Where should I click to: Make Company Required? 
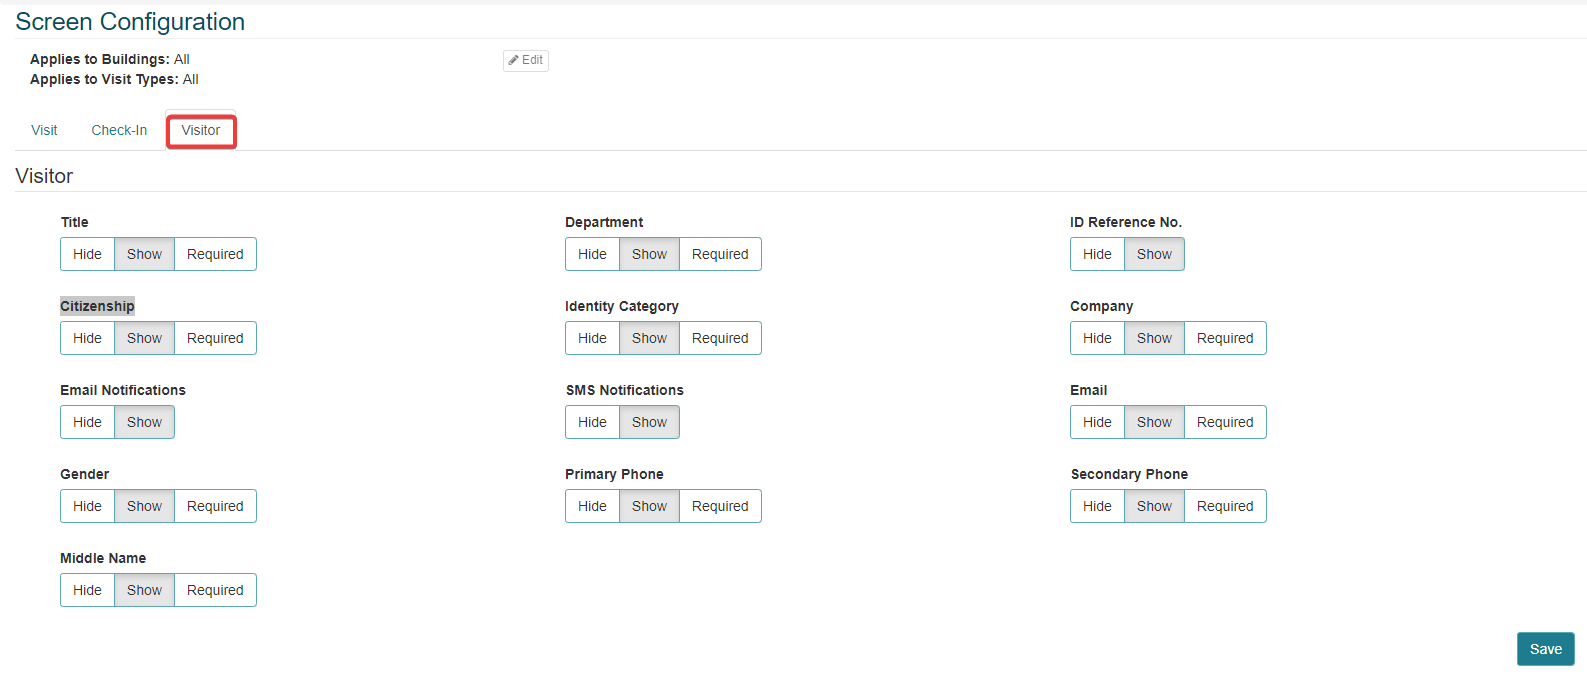[1225, 338]
